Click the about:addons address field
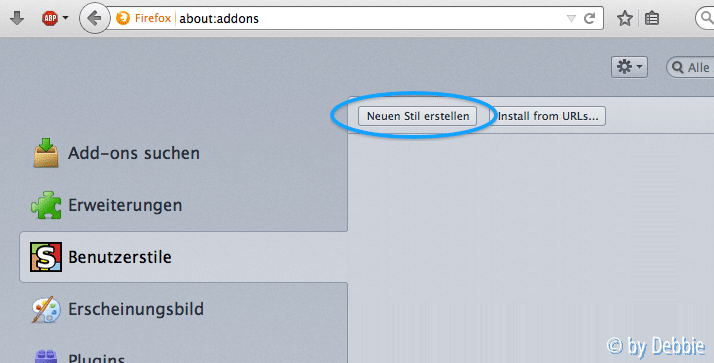The height and width of the screenshot is (363, 714). [369, 18]
